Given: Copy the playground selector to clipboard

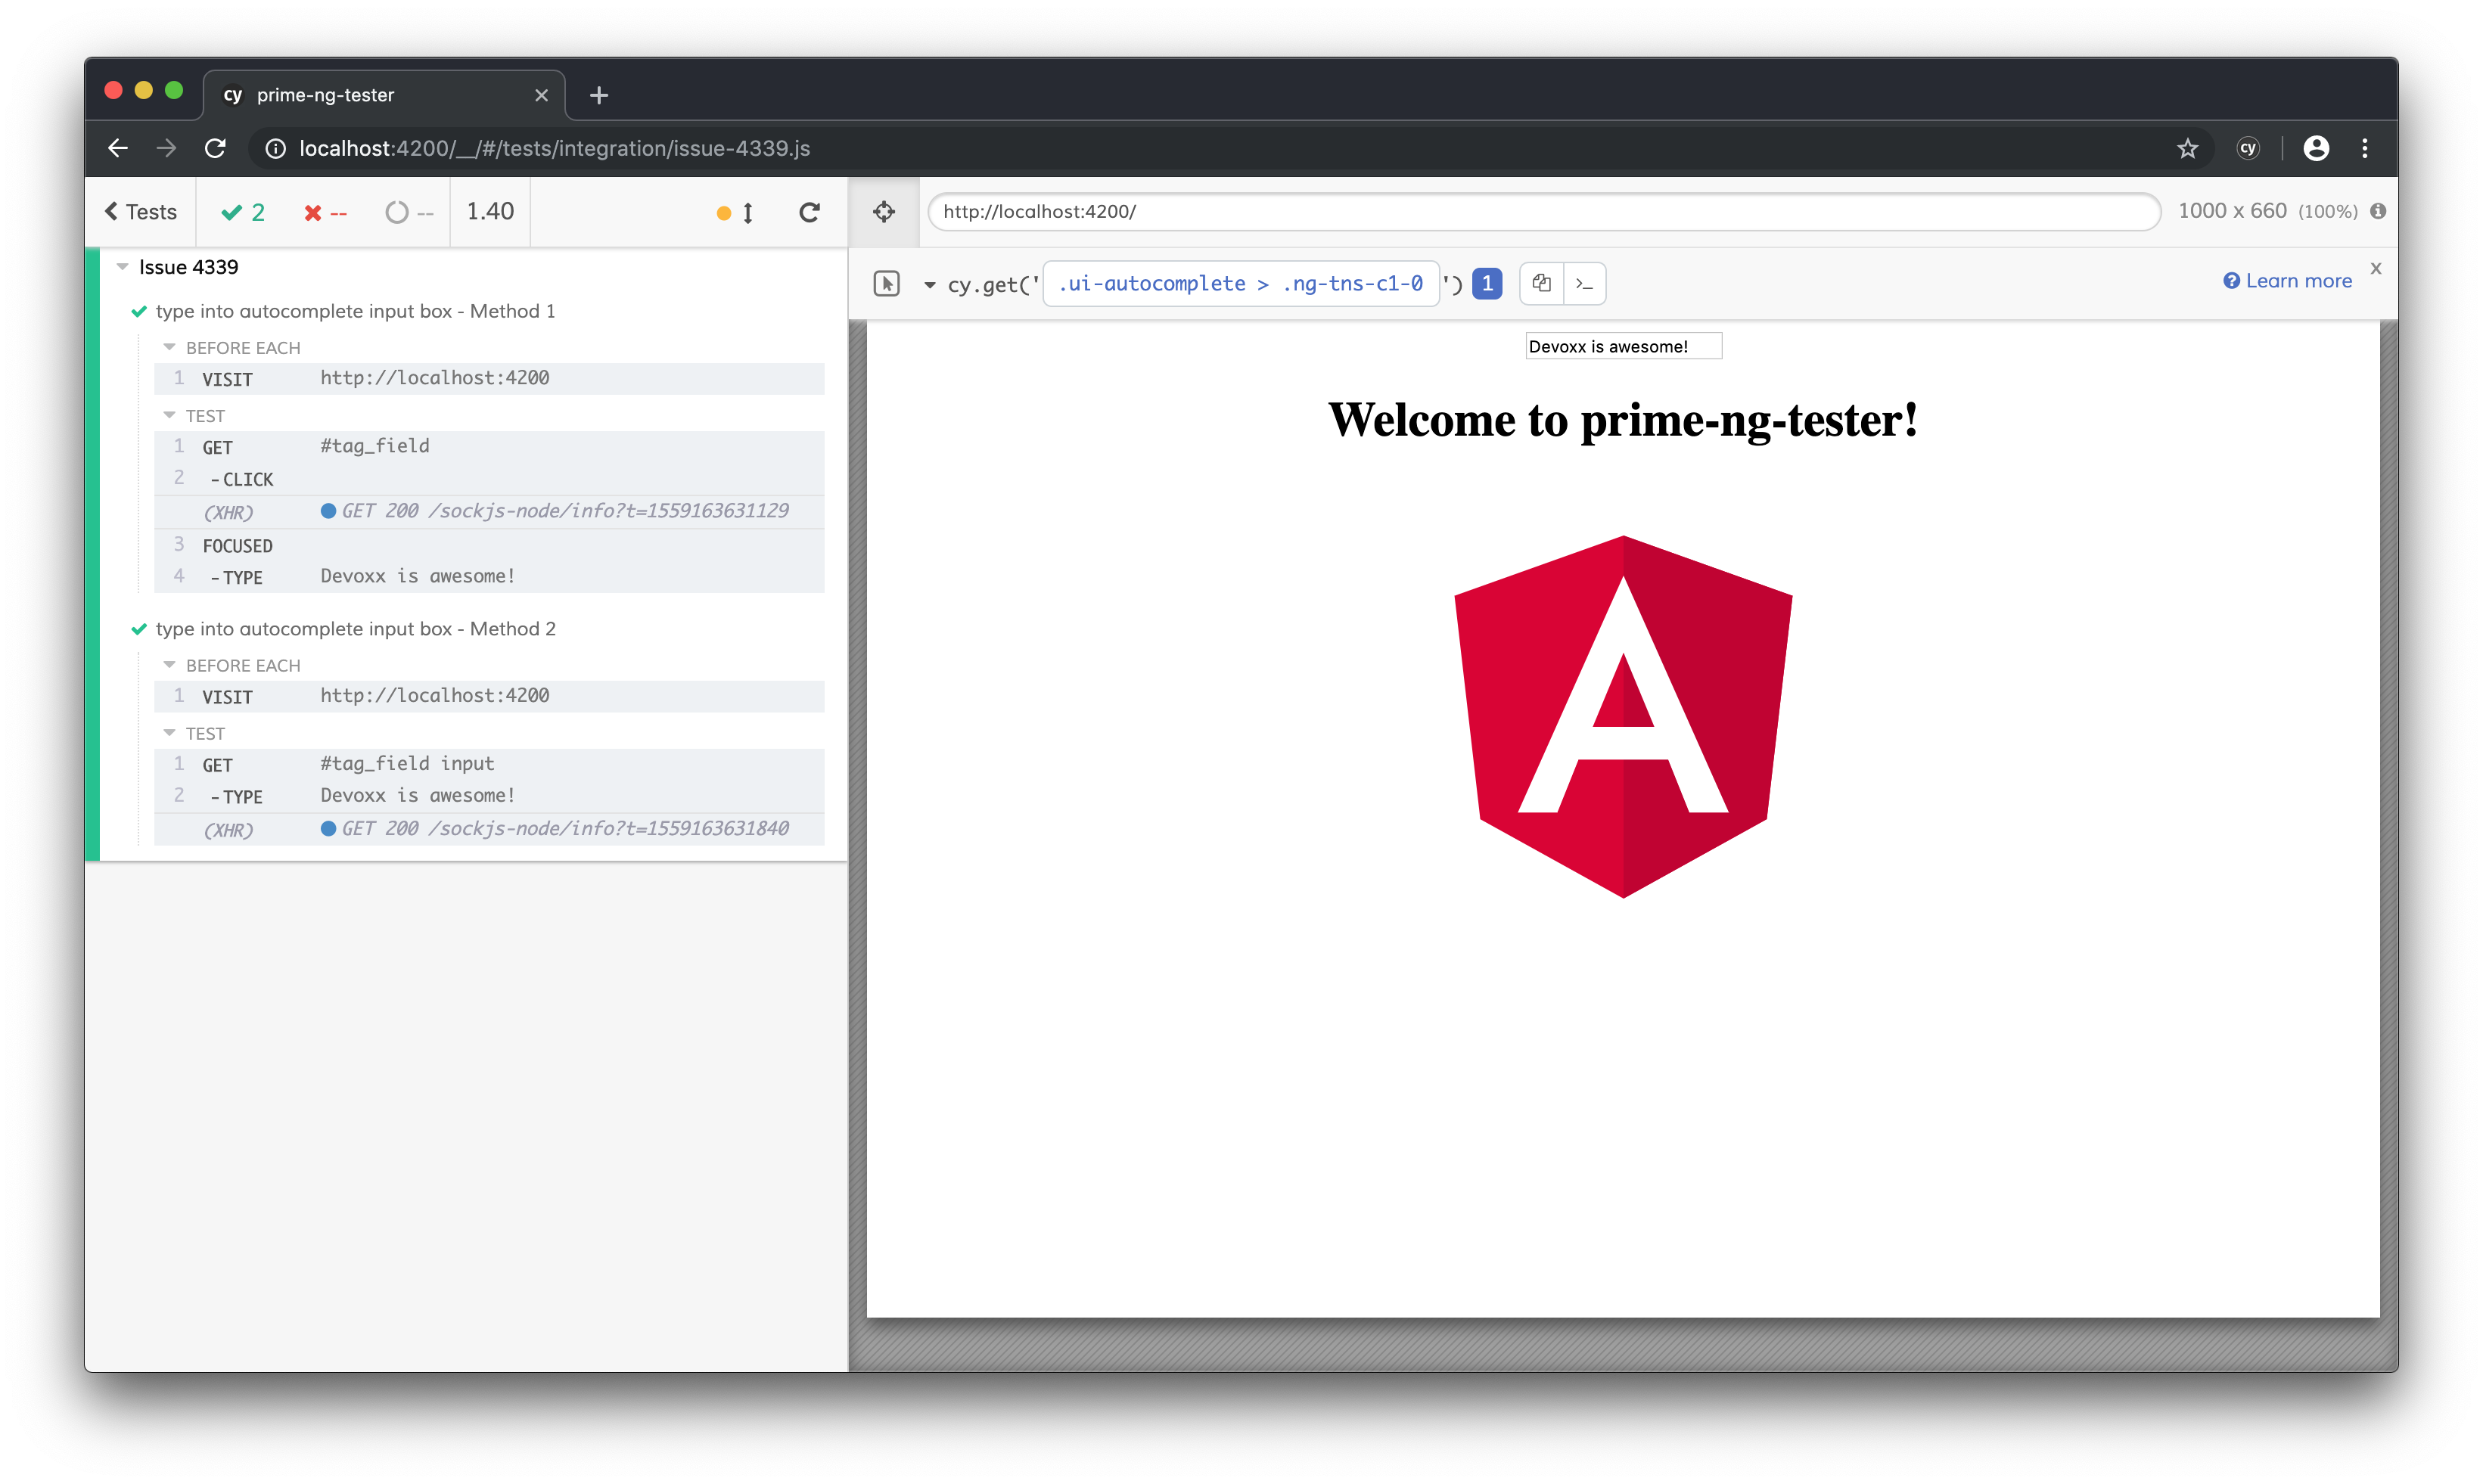Looking at the screenshot, I should coord(1540,283).
